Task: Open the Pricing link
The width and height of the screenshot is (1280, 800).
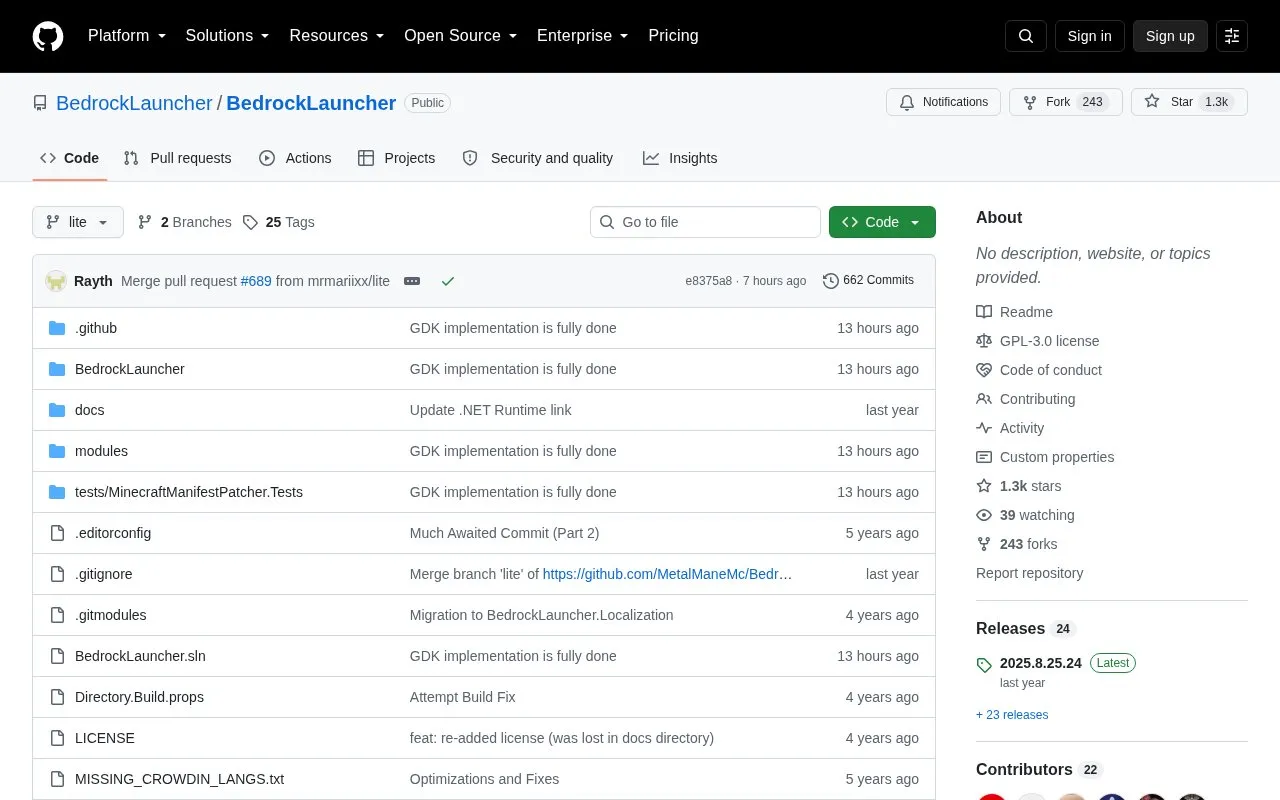Action: click(673, 36)
